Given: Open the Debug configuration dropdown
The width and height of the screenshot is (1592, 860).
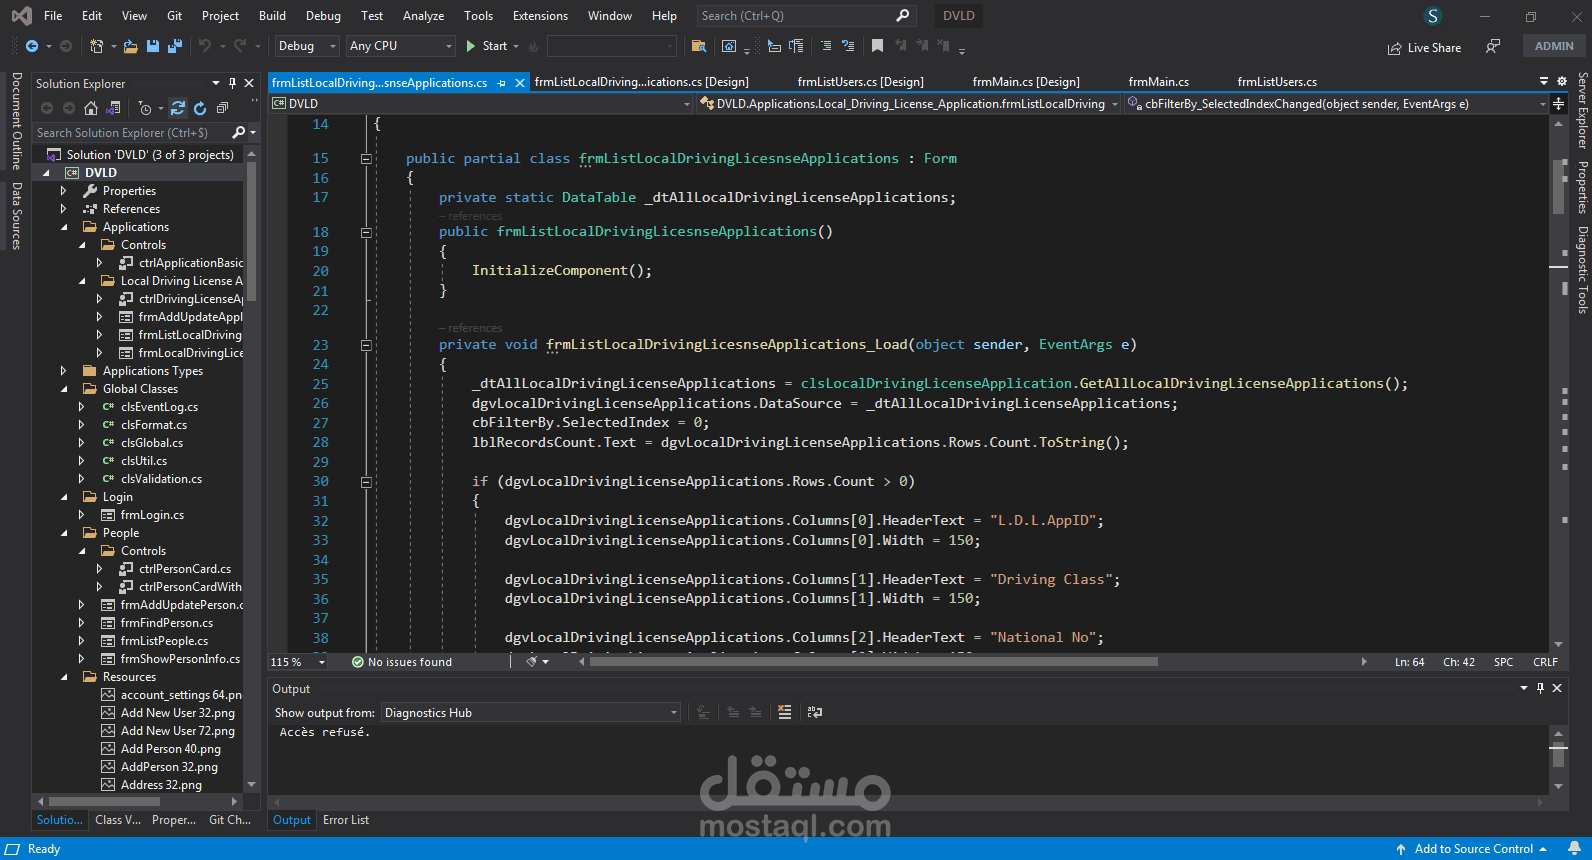Looking at the screenshot, I should (x=305, y=46).
